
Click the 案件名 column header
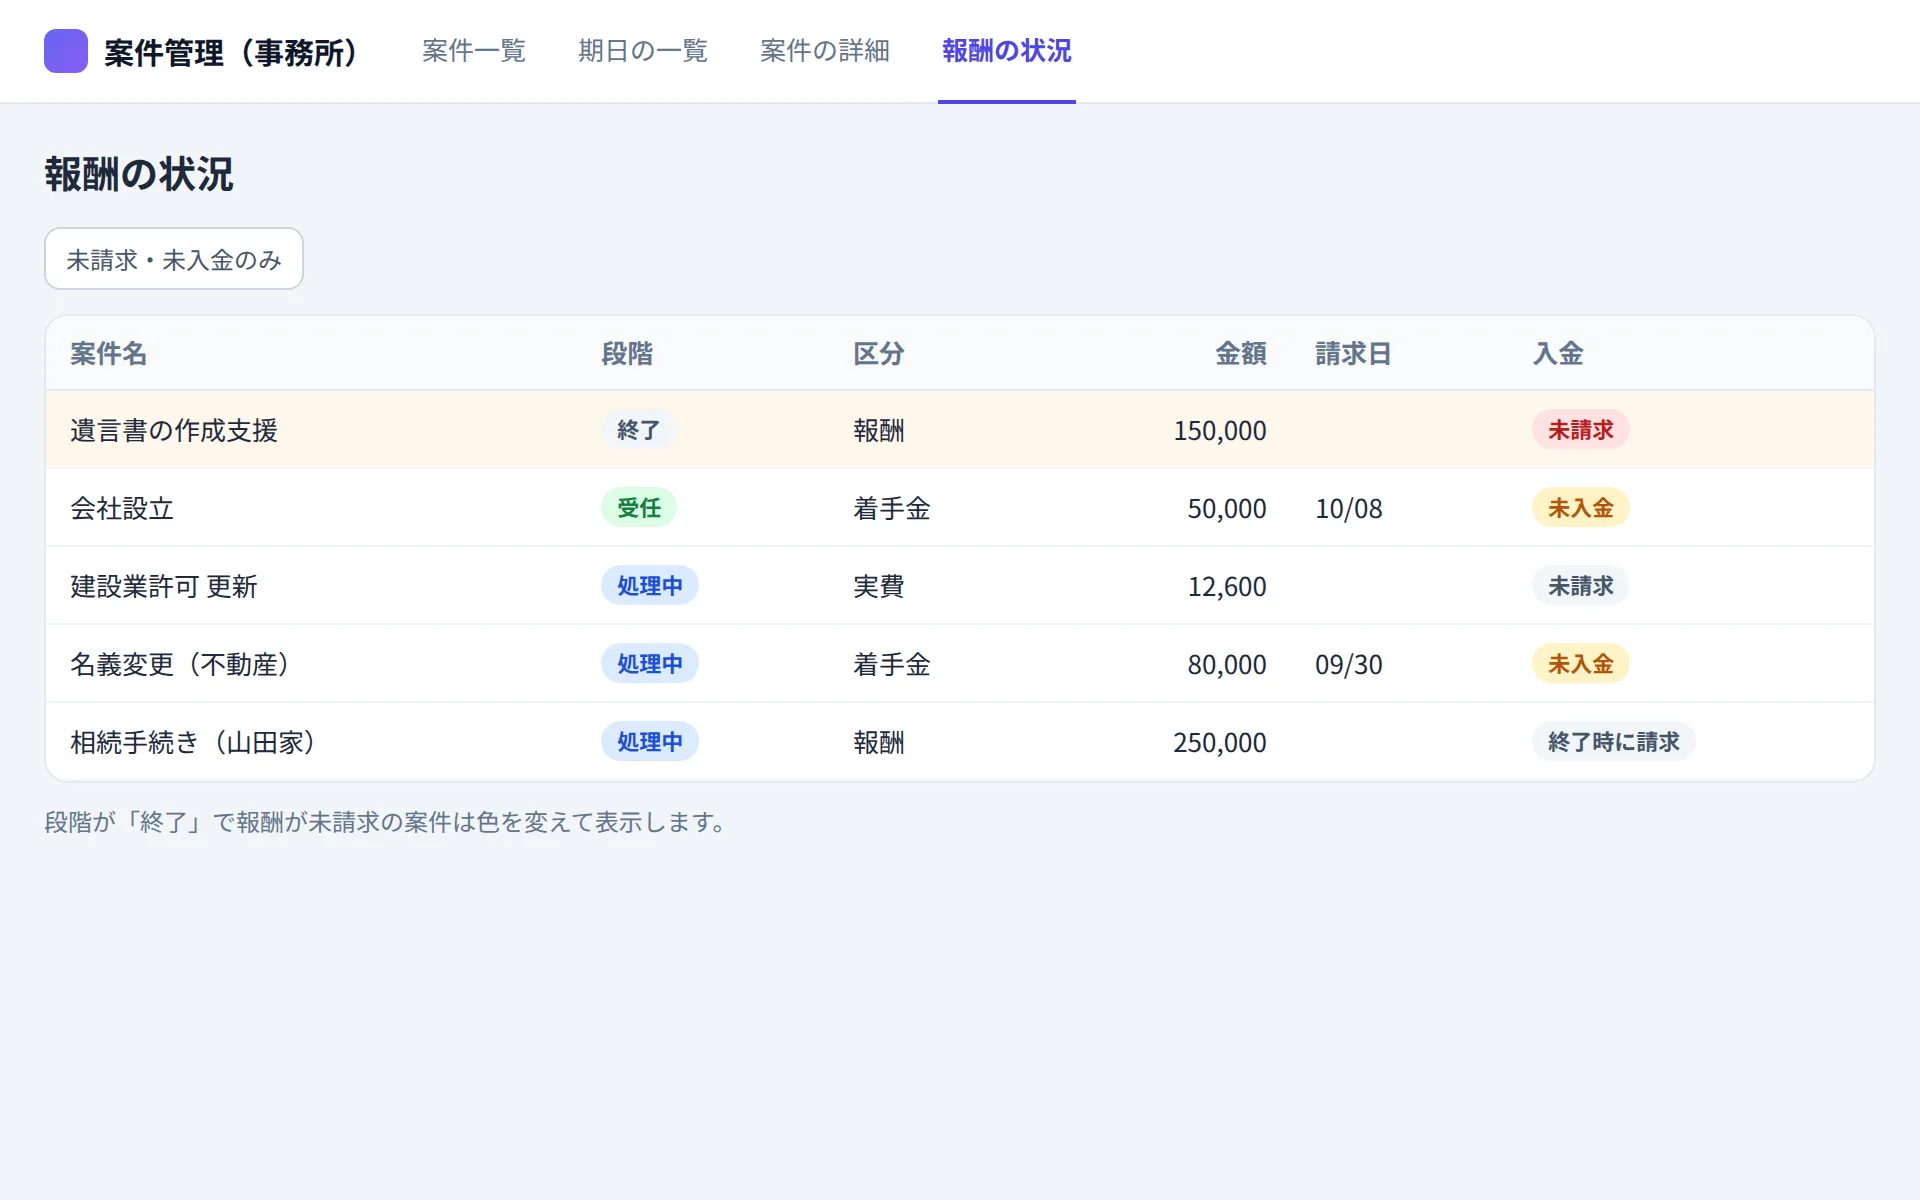point(108,353)
